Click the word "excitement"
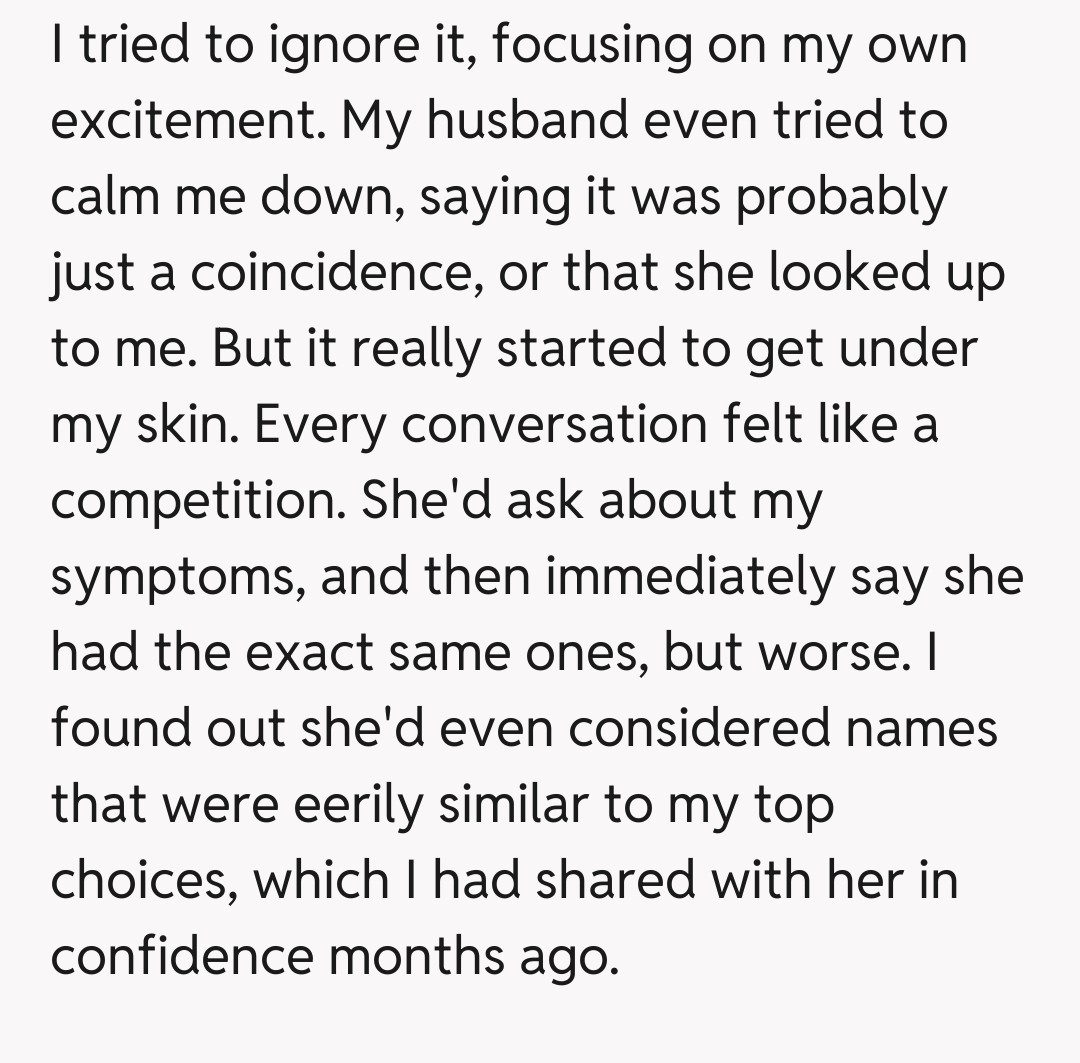This screenshot has height=1063, width=1080. point(186,122)
